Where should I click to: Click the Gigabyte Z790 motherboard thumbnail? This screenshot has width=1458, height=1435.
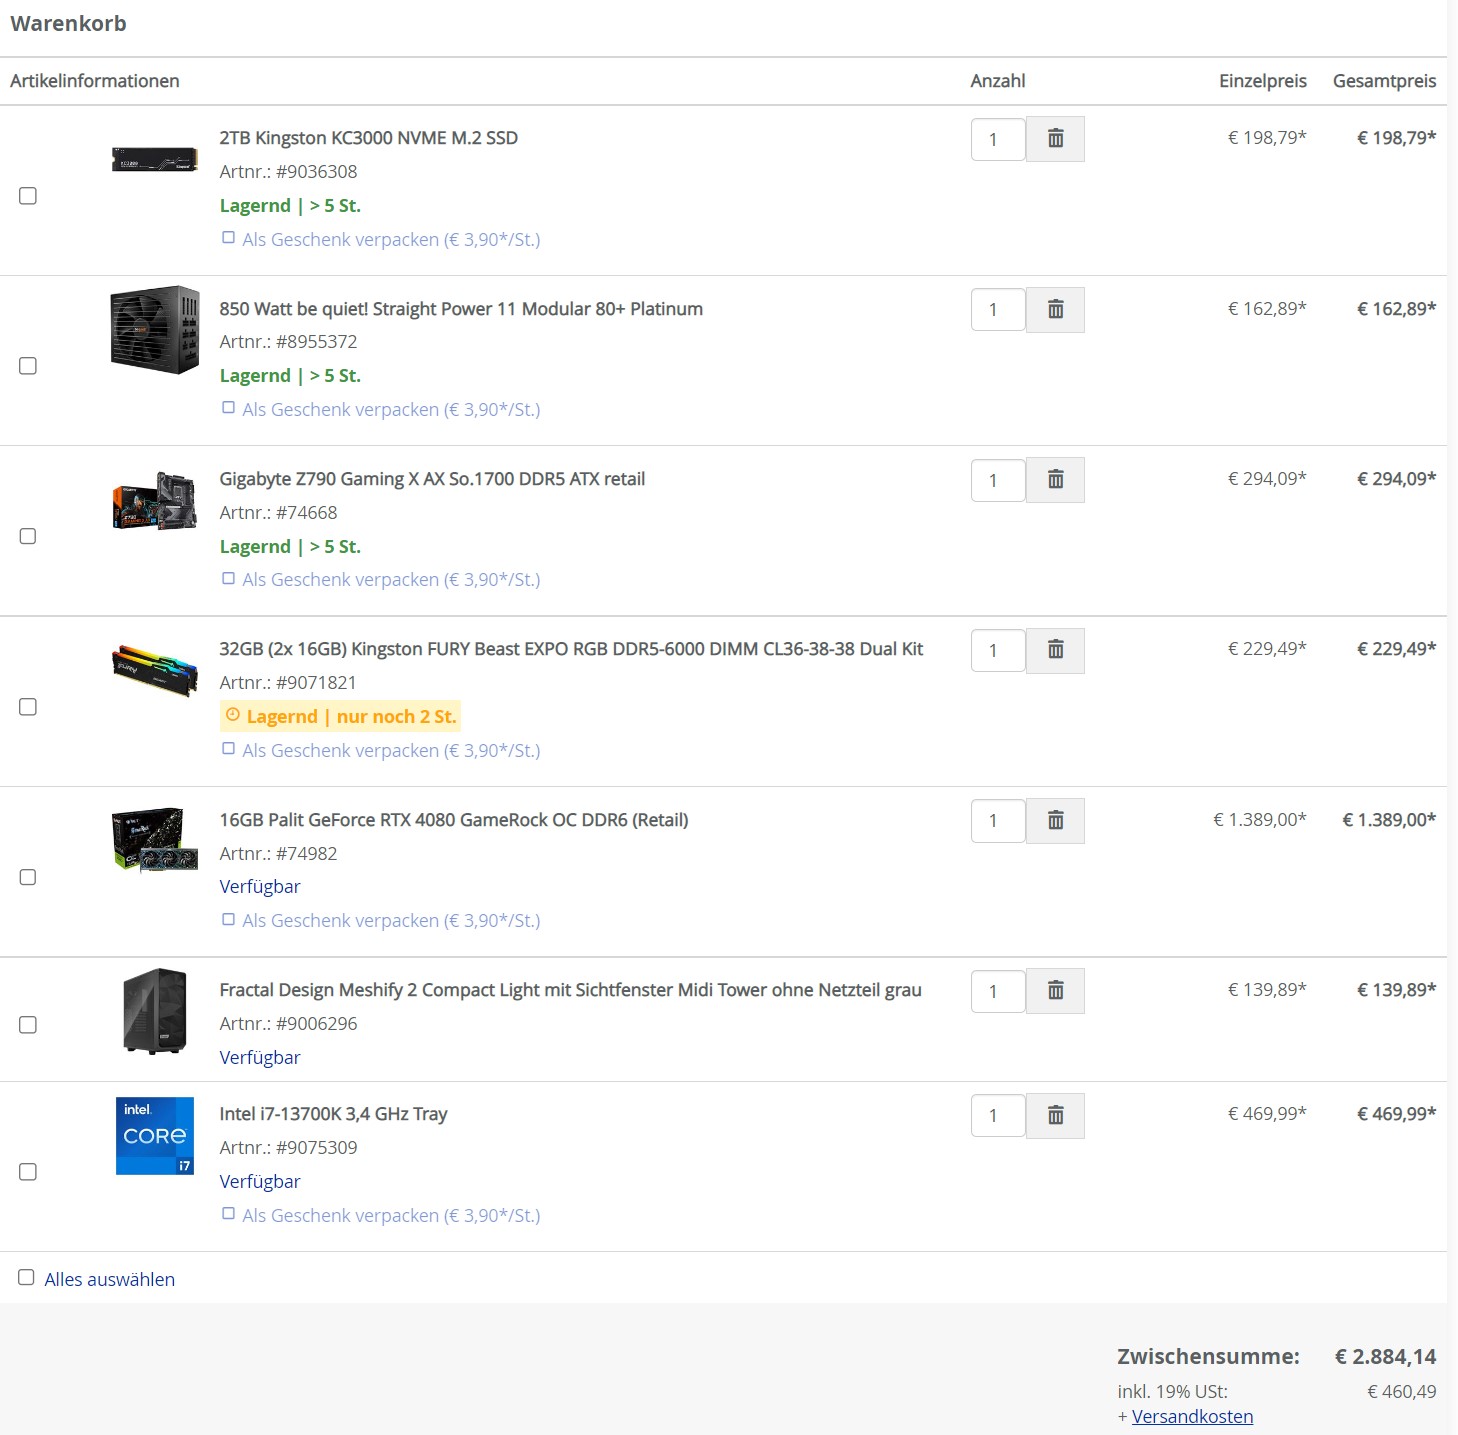tap(154, 500)
